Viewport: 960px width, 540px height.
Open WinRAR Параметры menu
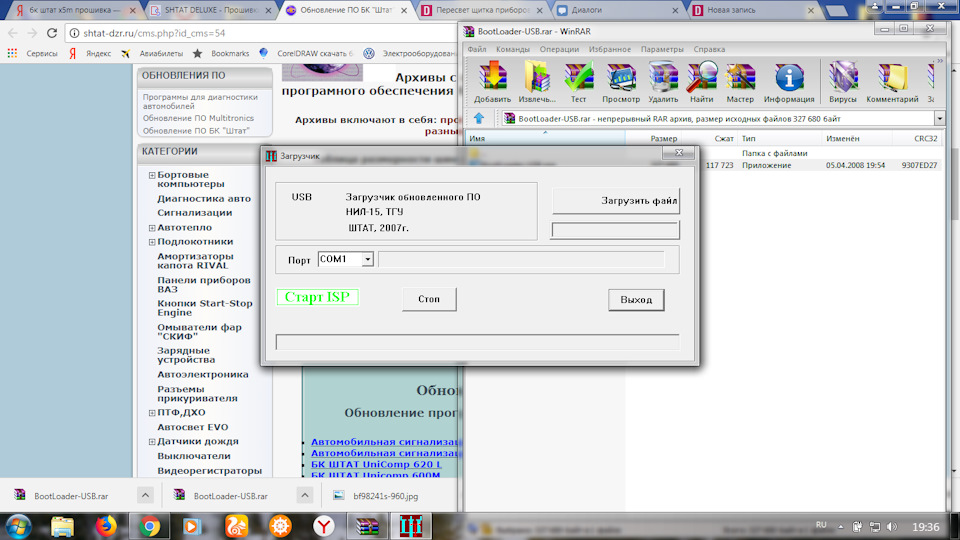coord(662,49)
